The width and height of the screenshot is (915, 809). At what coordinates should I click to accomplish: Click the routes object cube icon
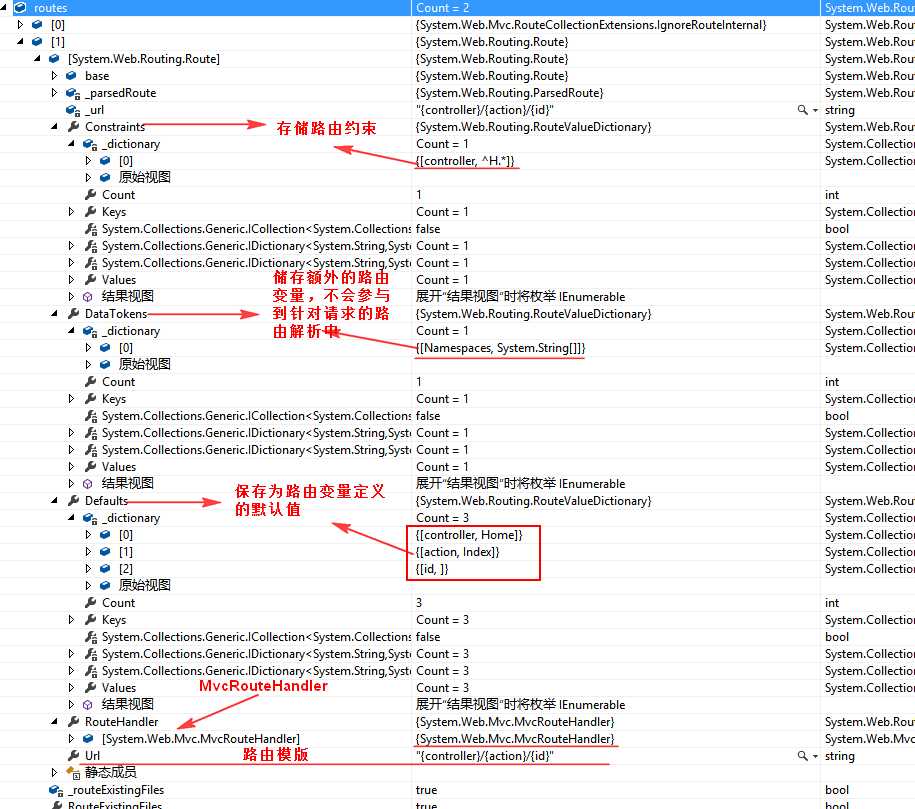20,8
